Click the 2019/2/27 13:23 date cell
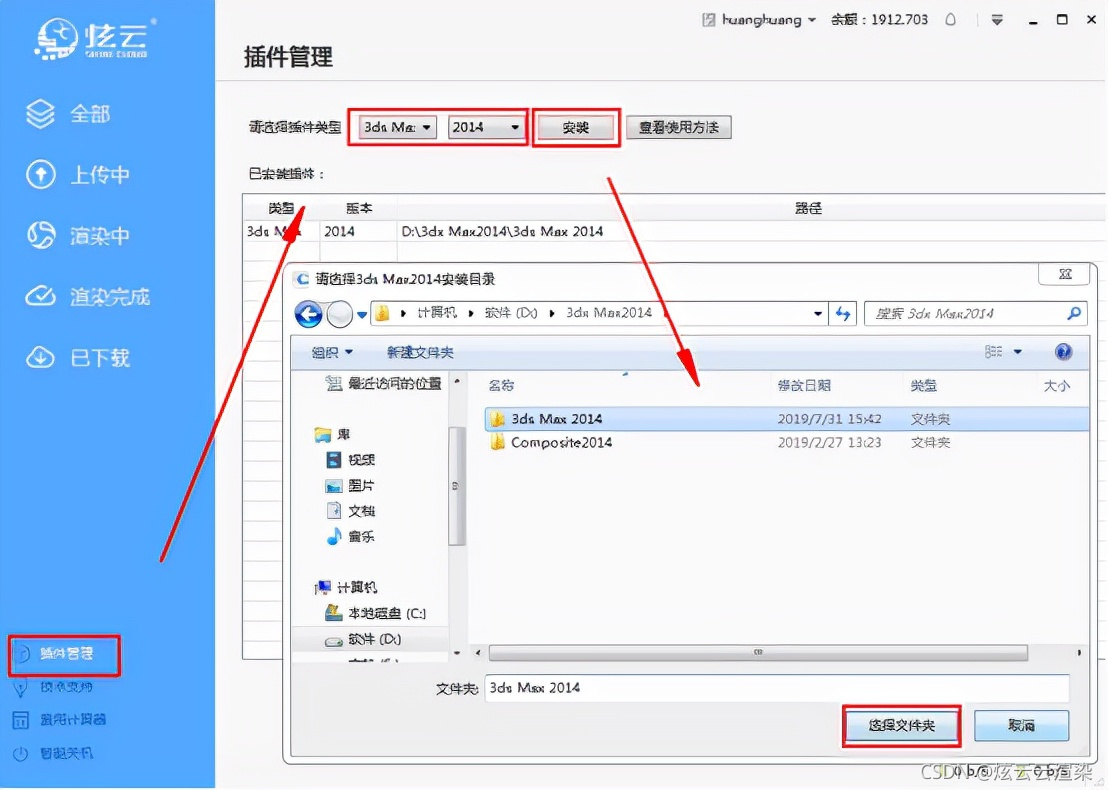This screenshot has height=790, width=1108. pos(829,442)
